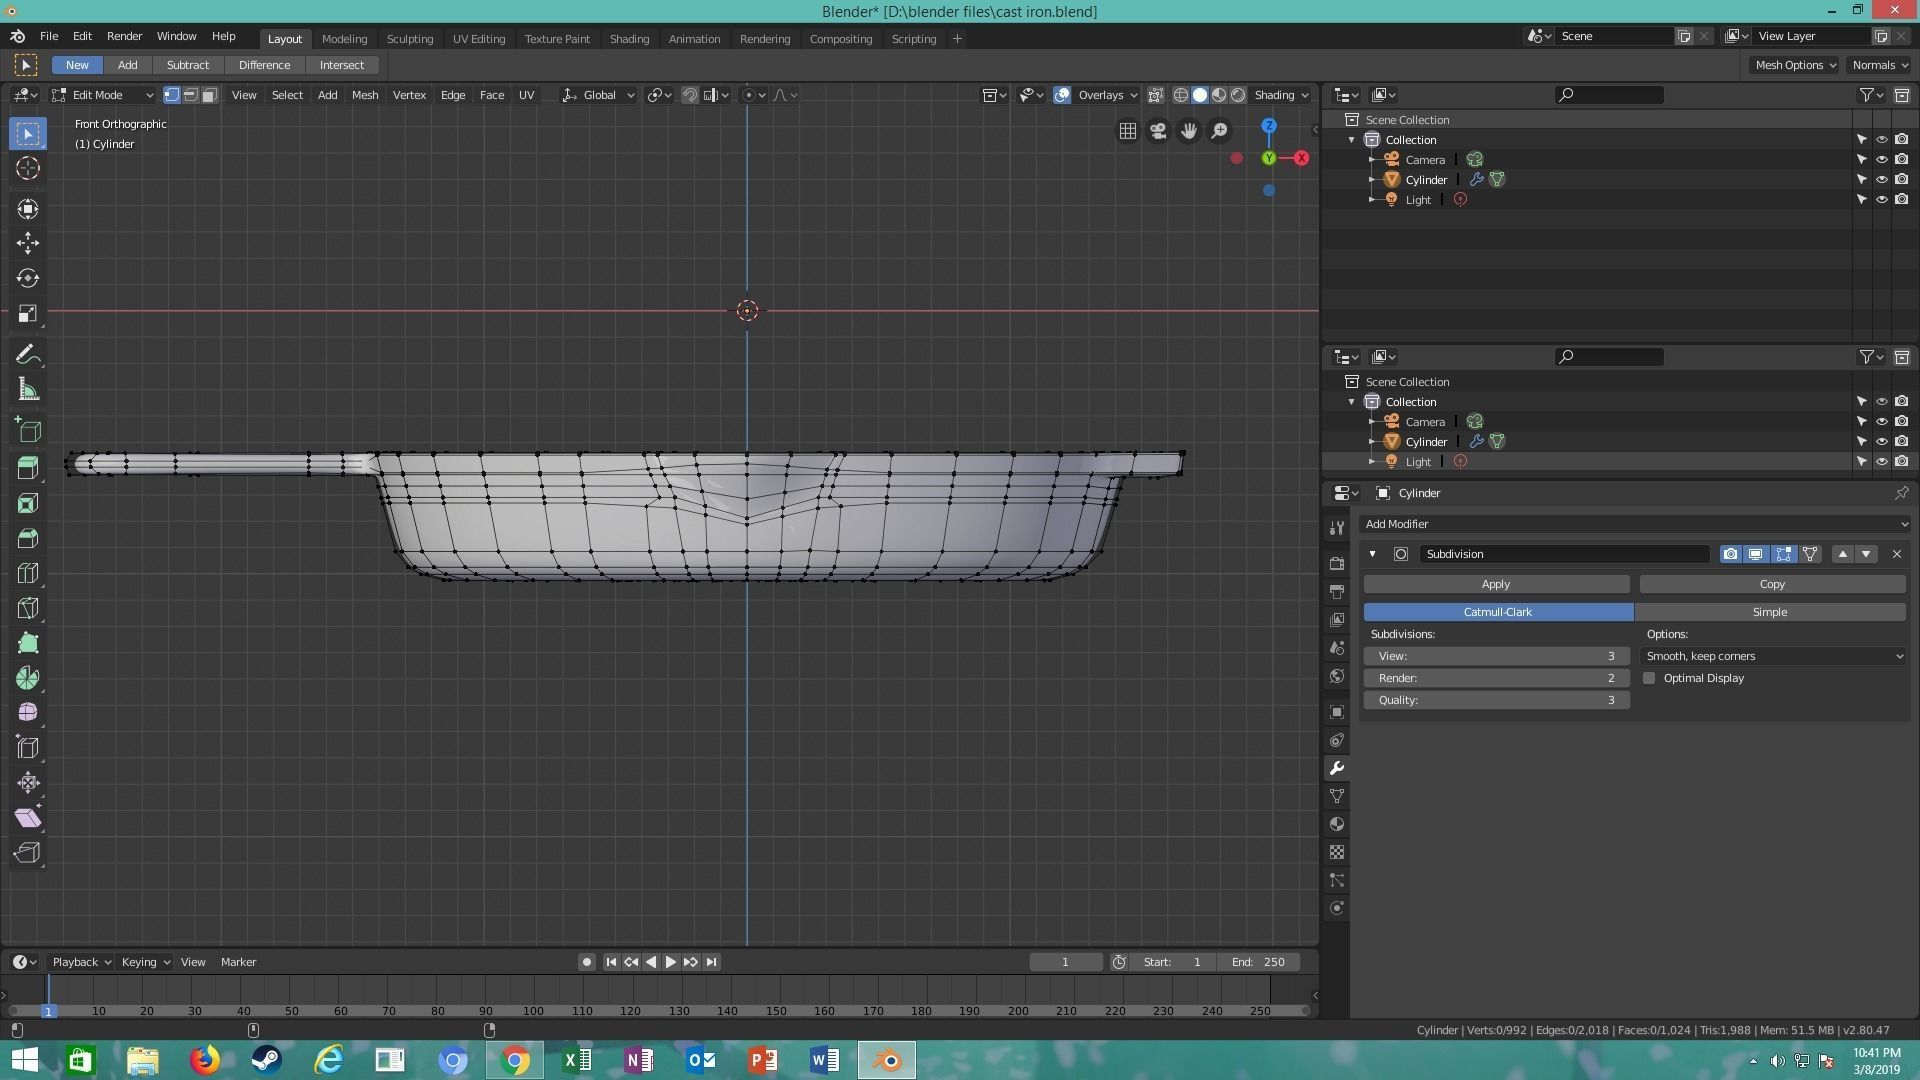The image size is (1920, 1080).
Task: Hide Camera in the upper outliner
Action: (x=1881, y=160)
